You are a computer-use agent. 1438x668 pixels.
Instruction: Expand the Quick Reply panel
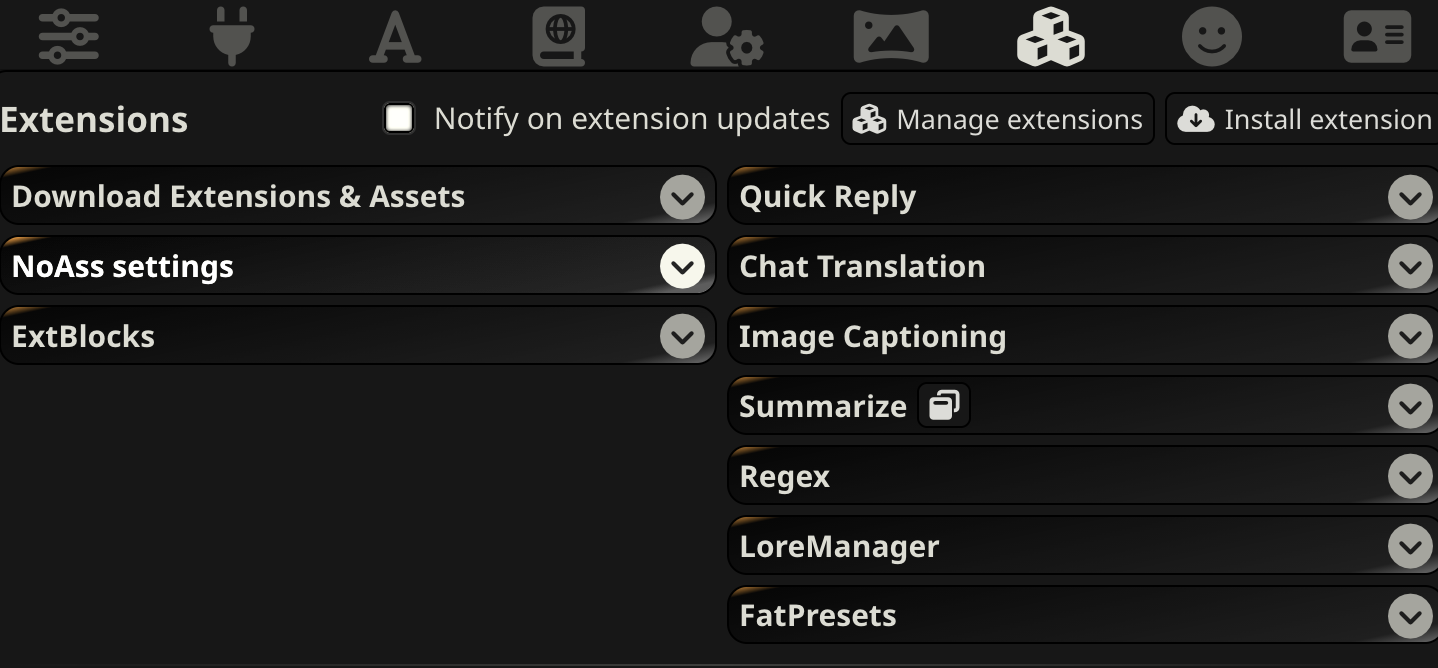click(1409, 197)
